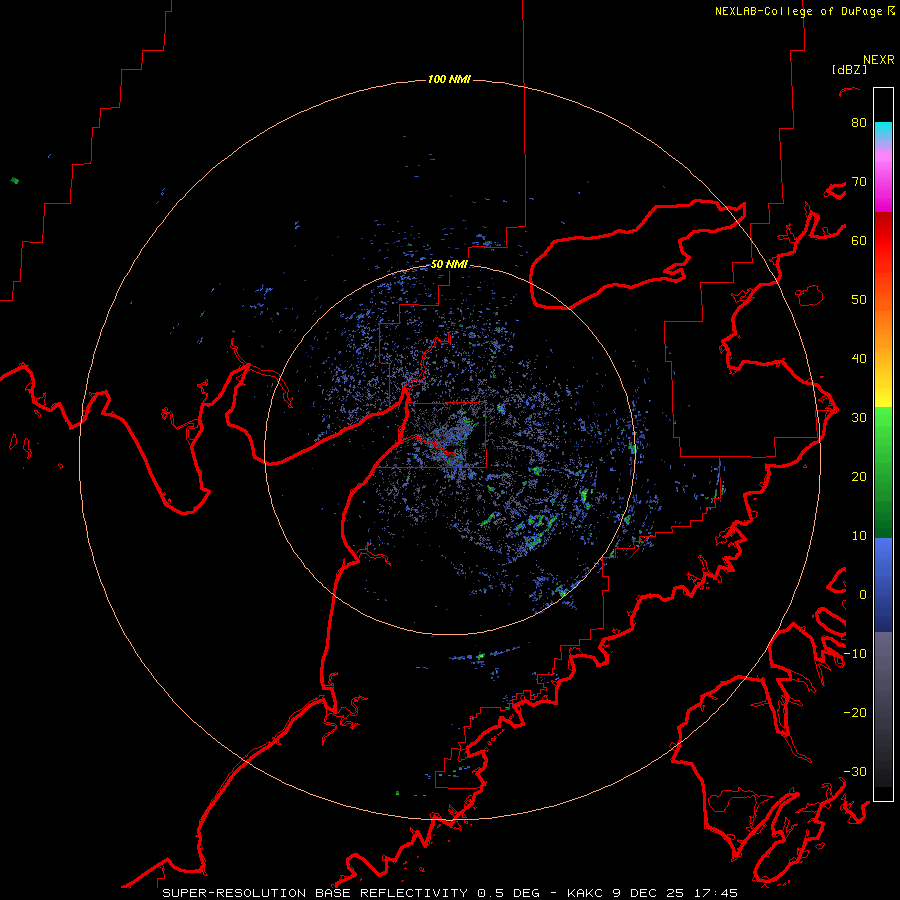
Task: Click the NEXR label above the color scale
Action: [879, 60]
